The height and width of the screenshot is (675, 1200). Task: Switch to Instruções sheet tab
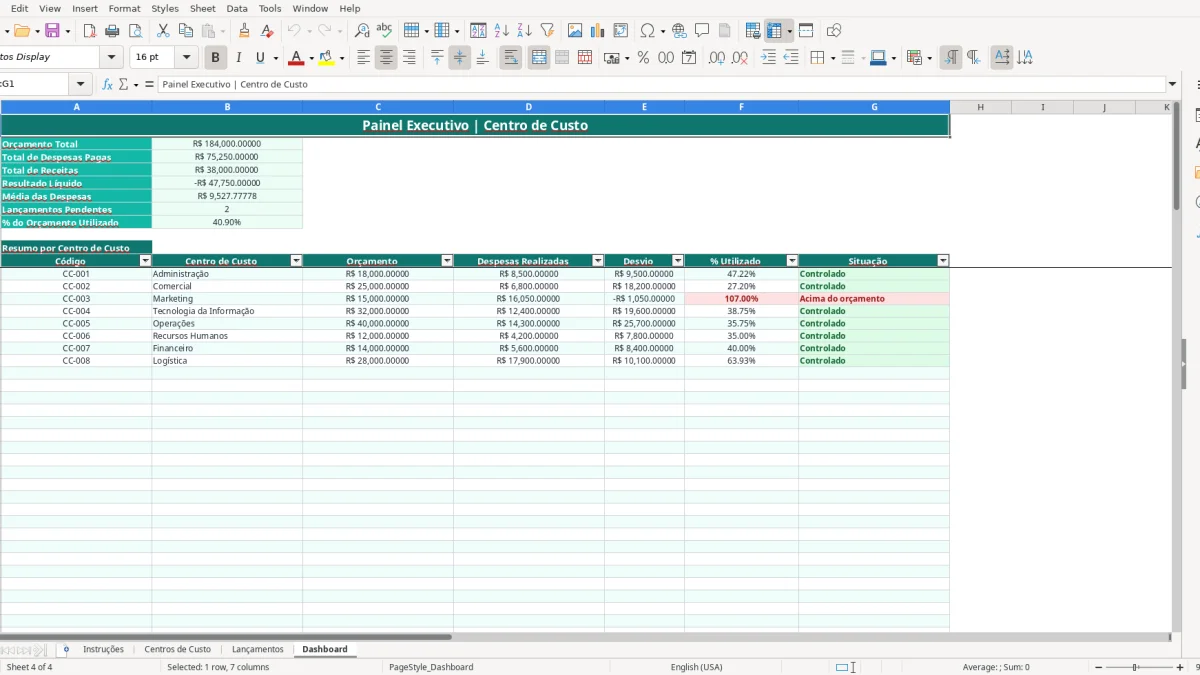(x=103, y=649)
